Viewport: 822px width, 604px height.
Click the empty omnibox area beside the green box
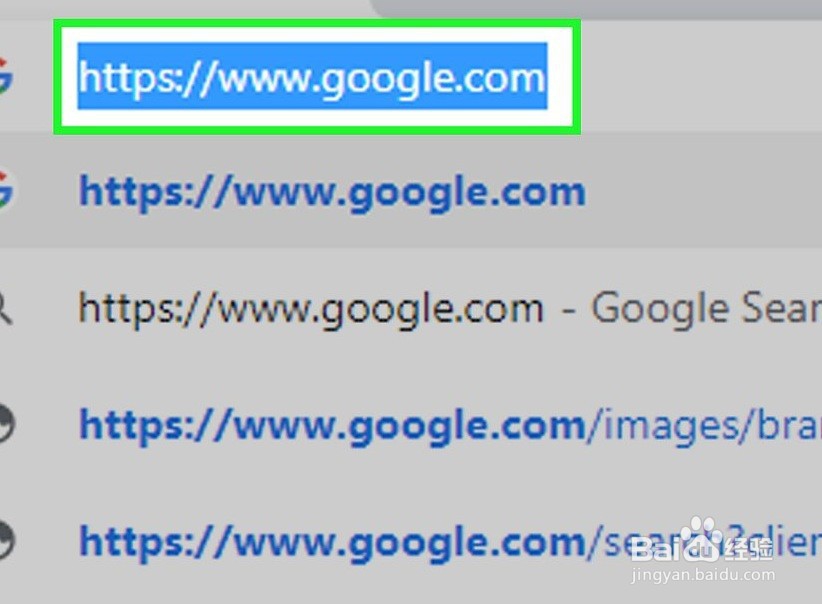[x=701, y=77]
